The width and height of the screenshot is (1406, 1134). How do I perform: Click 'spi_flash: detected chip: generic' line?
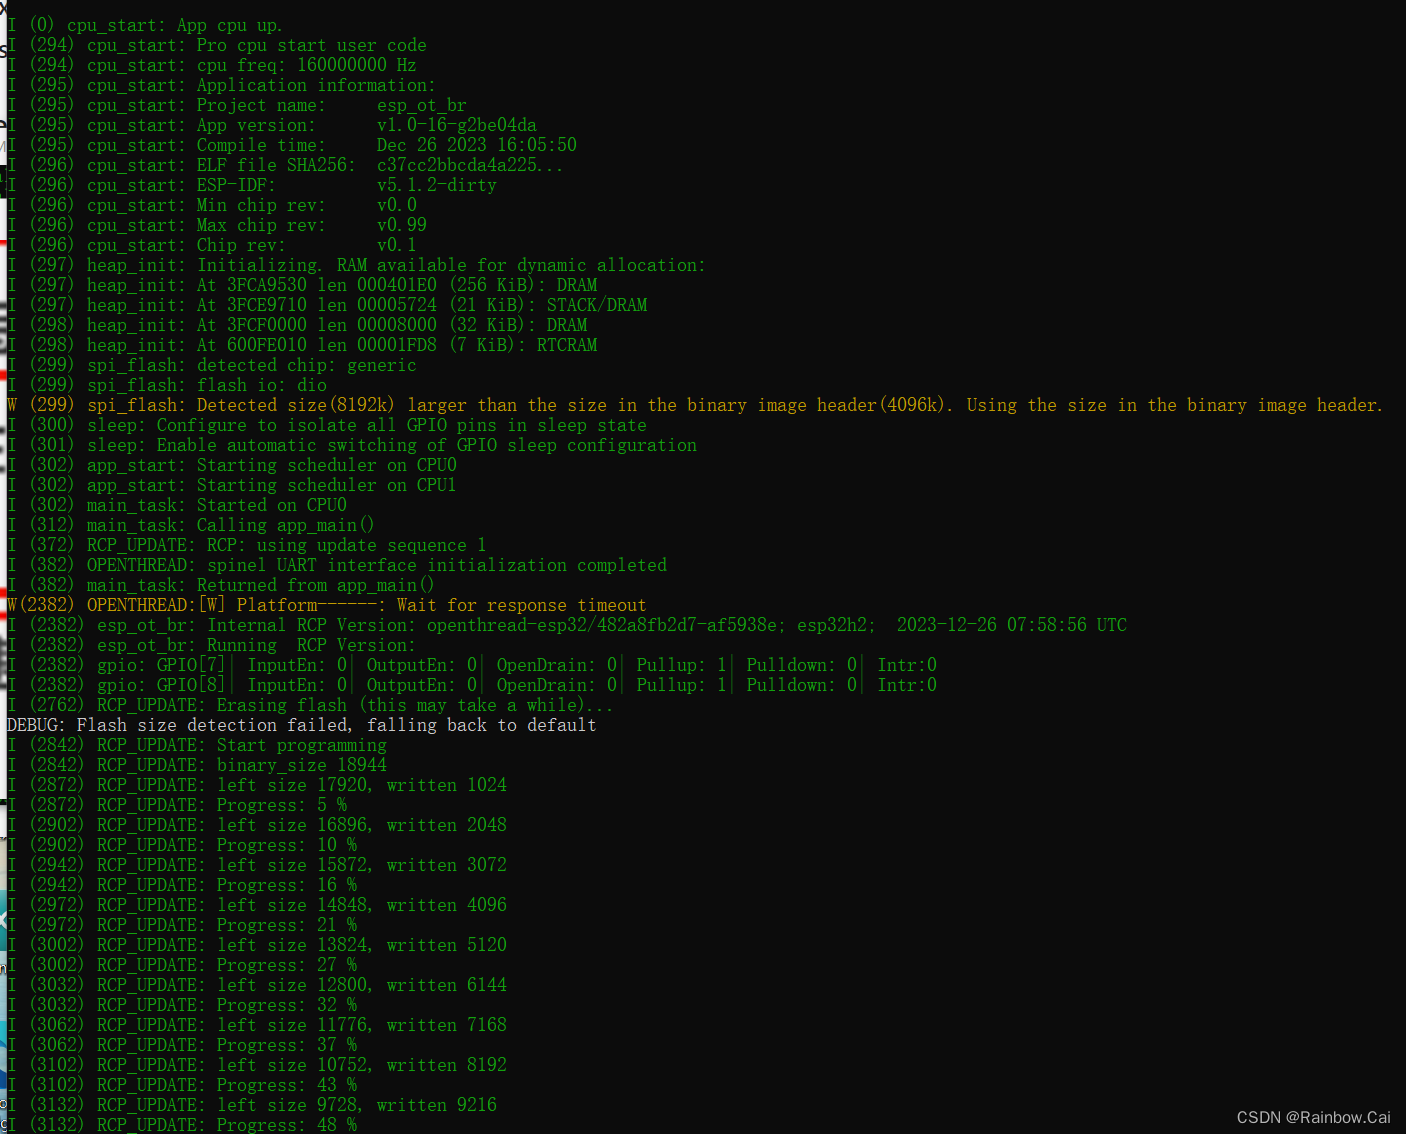coord(212,365)
